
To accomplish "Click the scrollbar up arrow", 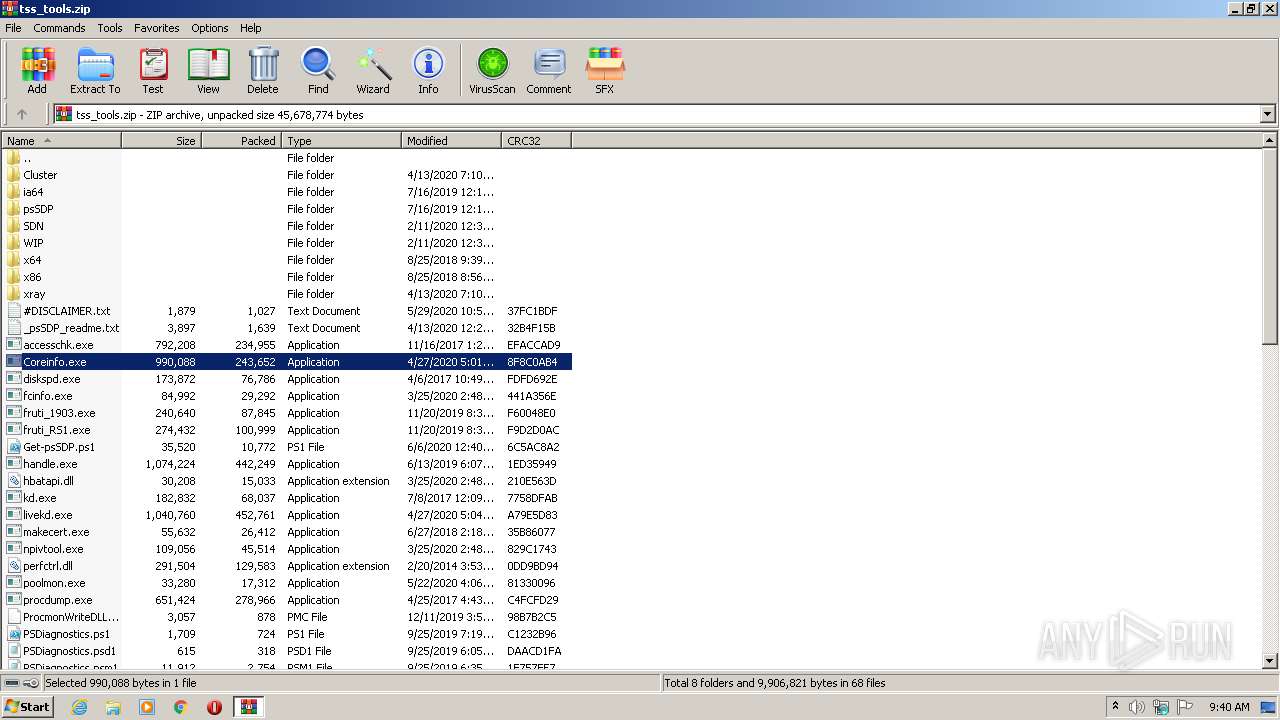I will tap(1270, 141).
